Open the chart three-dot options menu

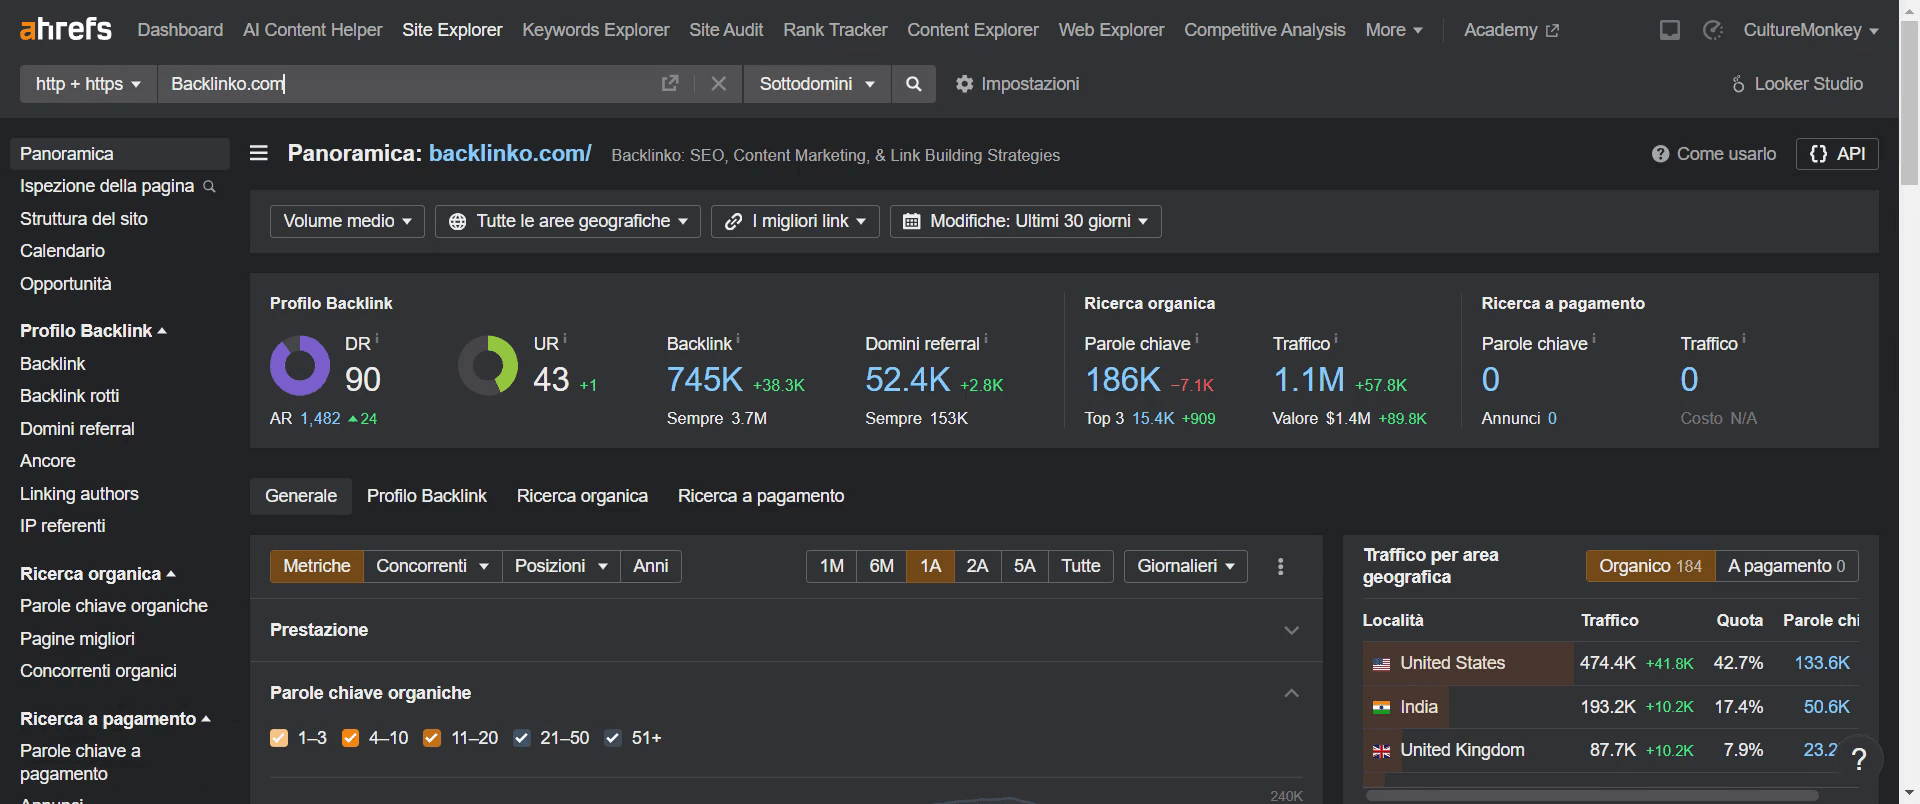coord(1280,567)
